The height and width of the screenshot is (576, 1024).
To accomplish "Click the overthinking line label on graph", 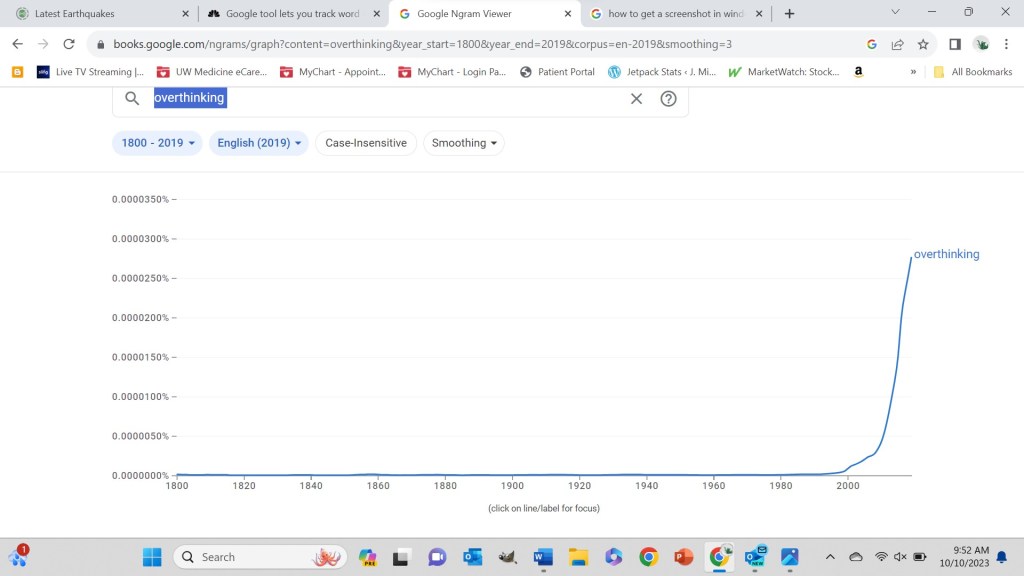I will click(x=946, y=254).
